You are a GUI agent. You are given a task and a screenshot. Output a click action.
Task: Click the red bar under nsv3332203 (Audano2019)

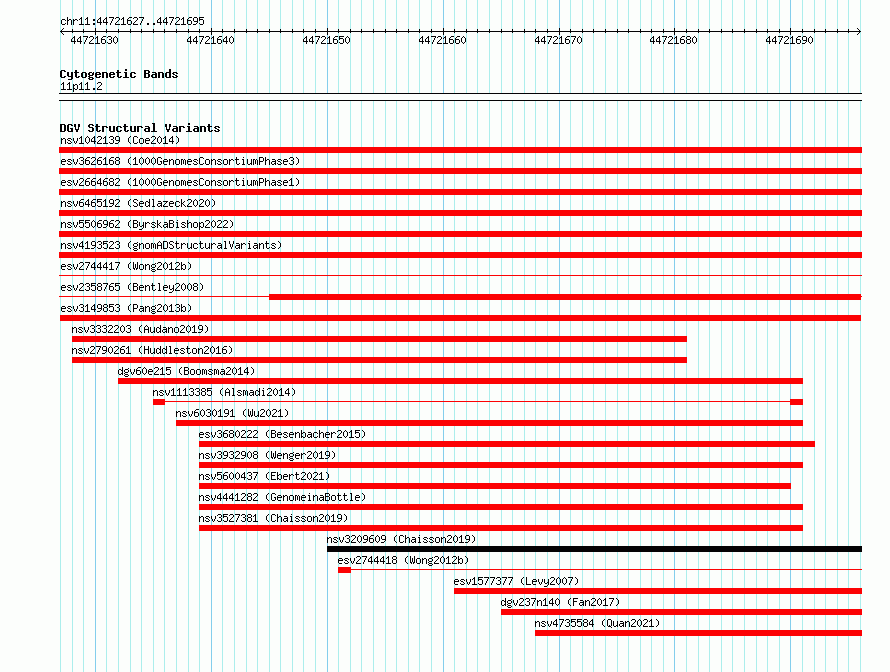pyautogui.click(x=379, y=339)
